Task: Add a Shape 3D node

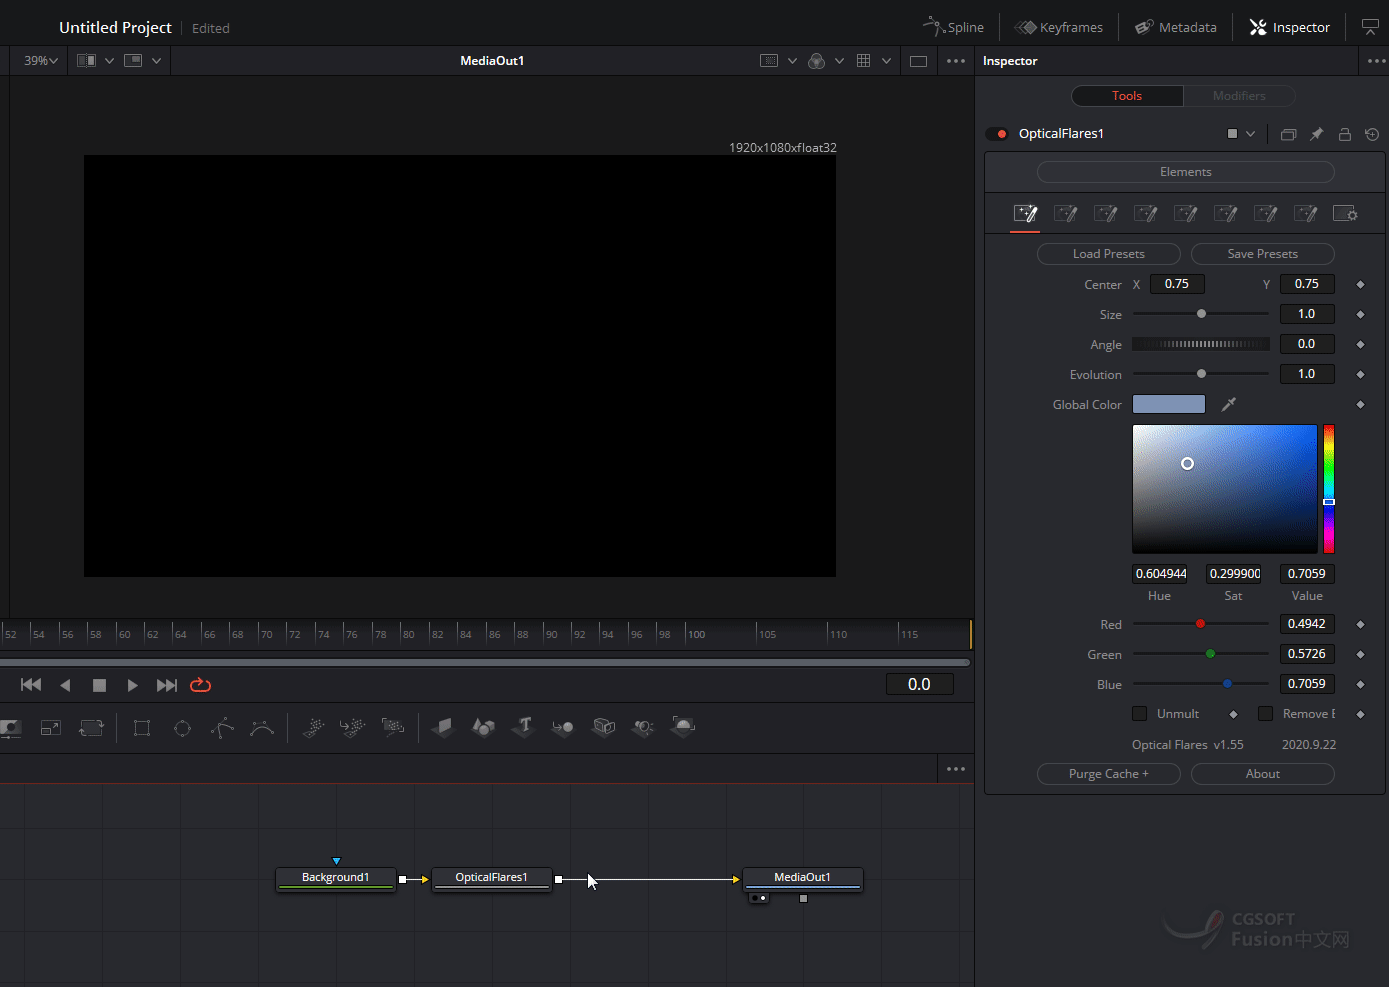Action: [x=483, y=727]
